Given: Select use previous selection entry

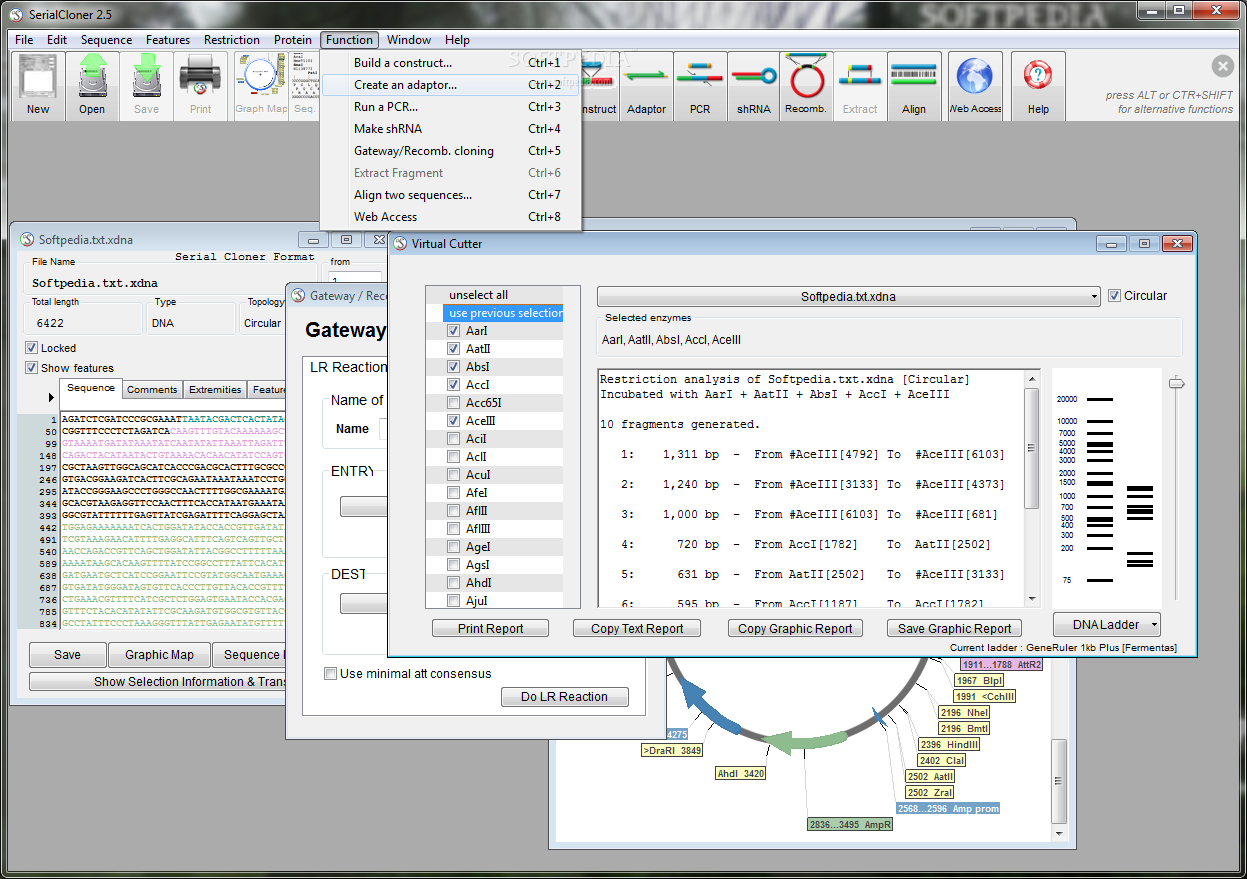Looking at the screenshot, I should [503, 313].
